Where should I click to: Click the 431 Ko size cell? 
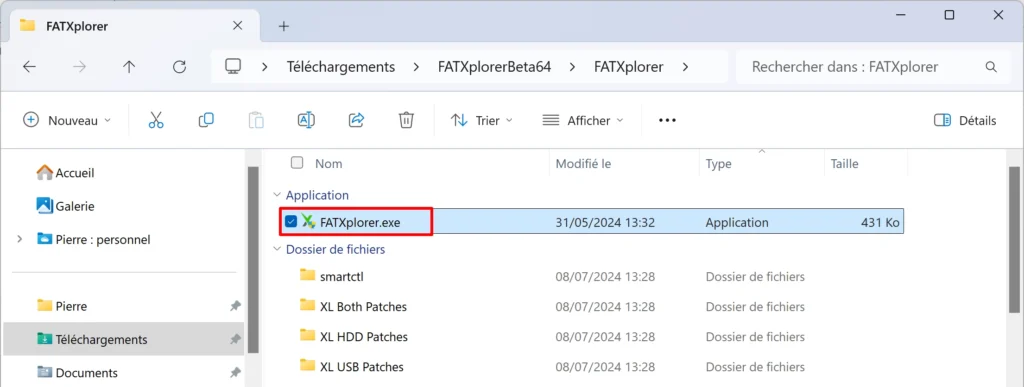coord(880,223)
